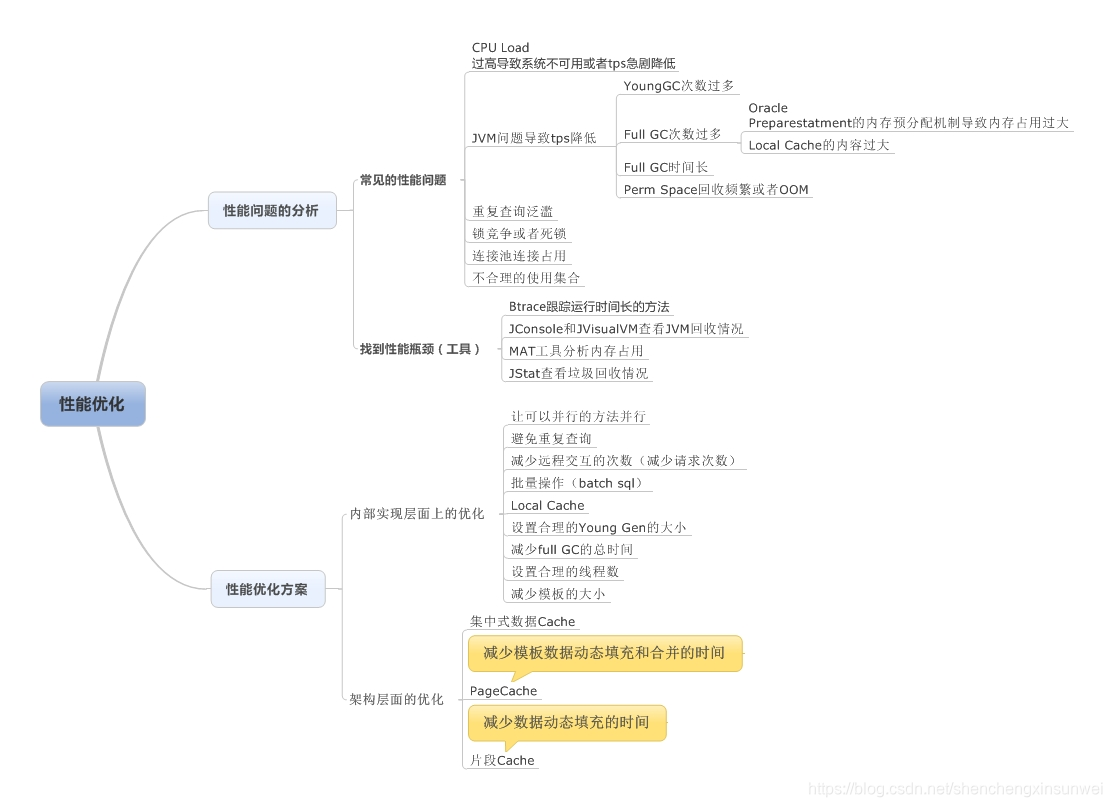Select the 性能优化方案 node
Image resolution: width=1112 pixels, height=807 pixels.
point(267,589)
